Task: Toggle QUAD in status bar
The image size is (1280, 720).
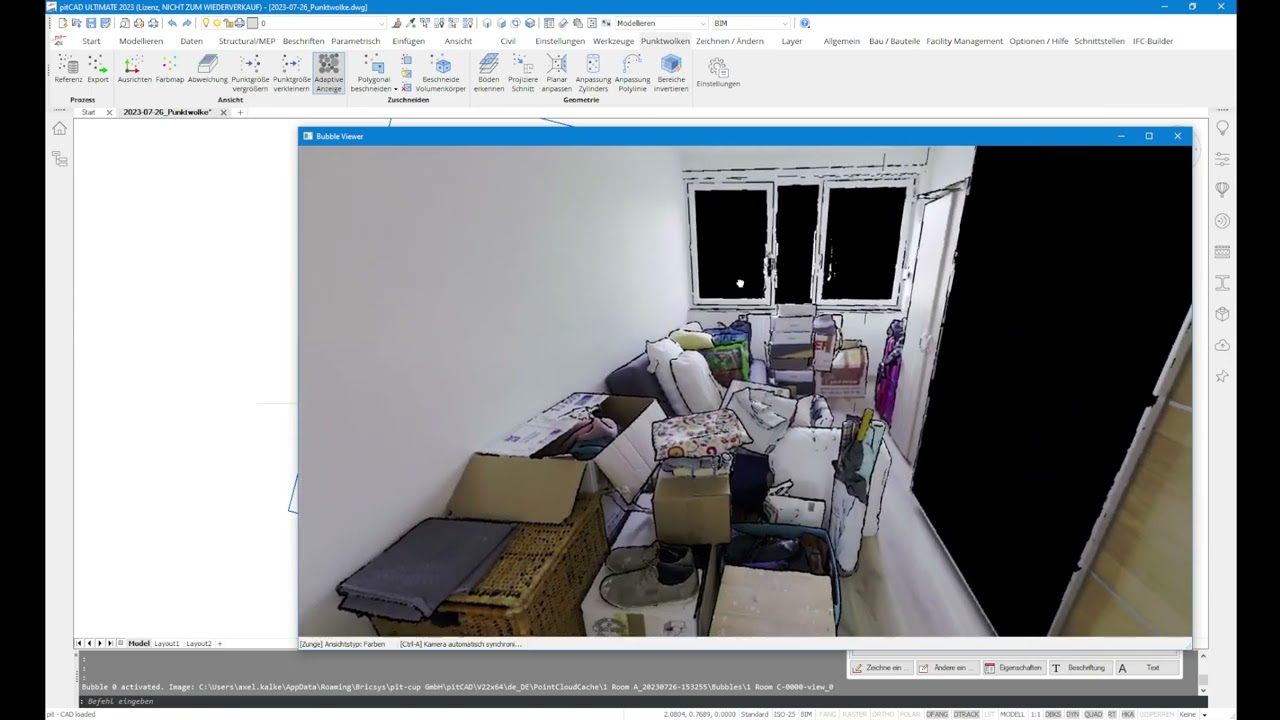Action: [1093, 714]
